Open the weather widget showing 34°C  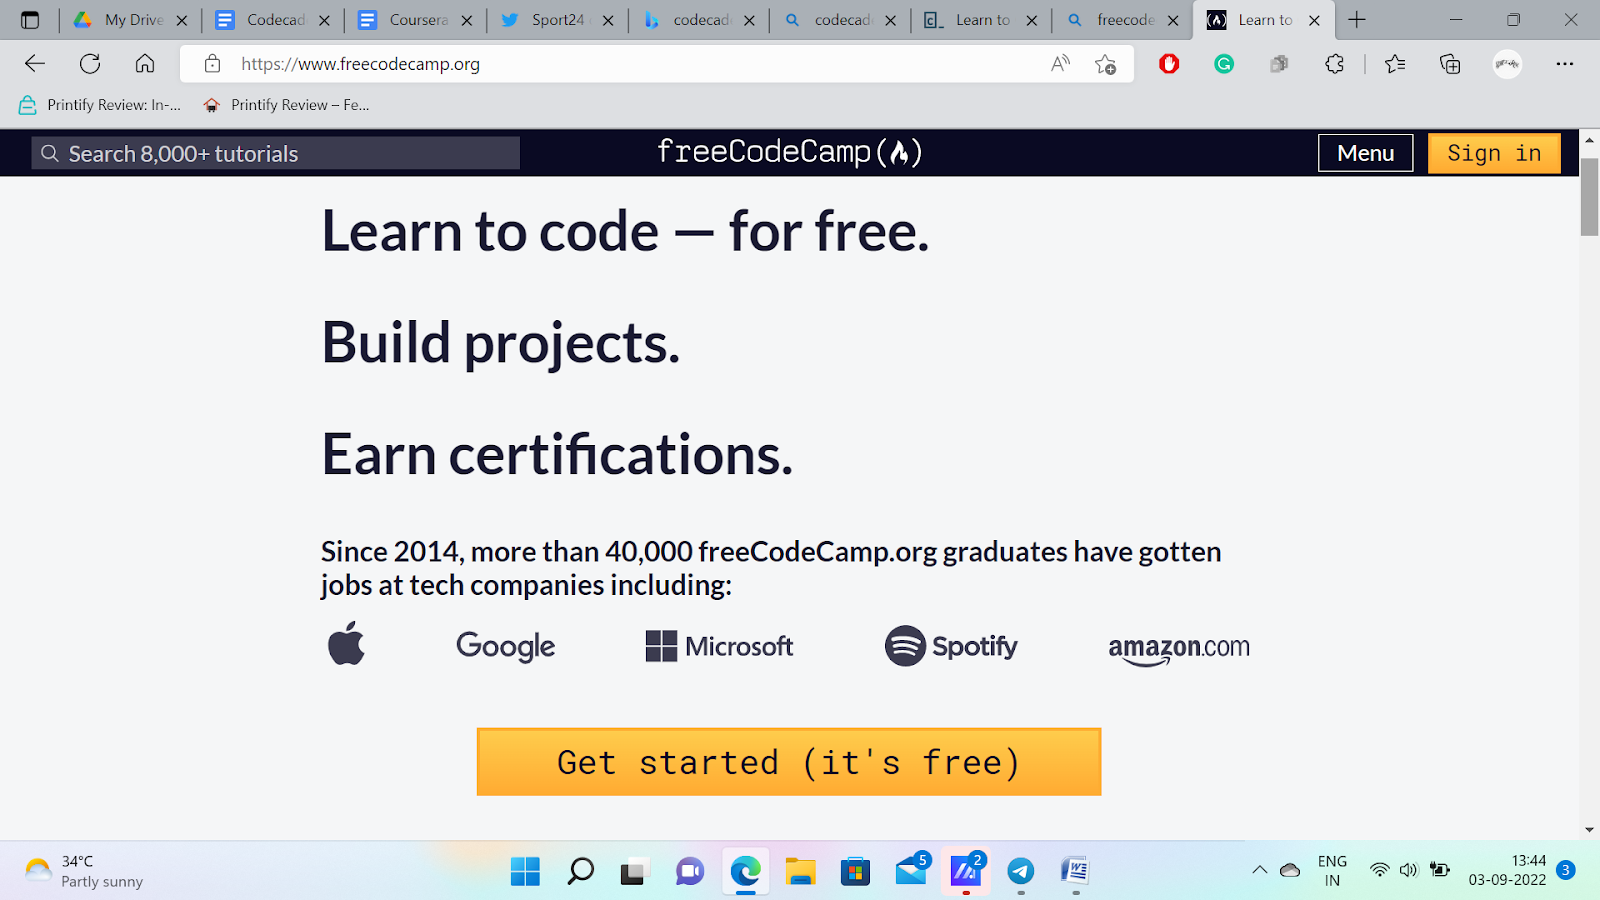click(x=84, y=871)
